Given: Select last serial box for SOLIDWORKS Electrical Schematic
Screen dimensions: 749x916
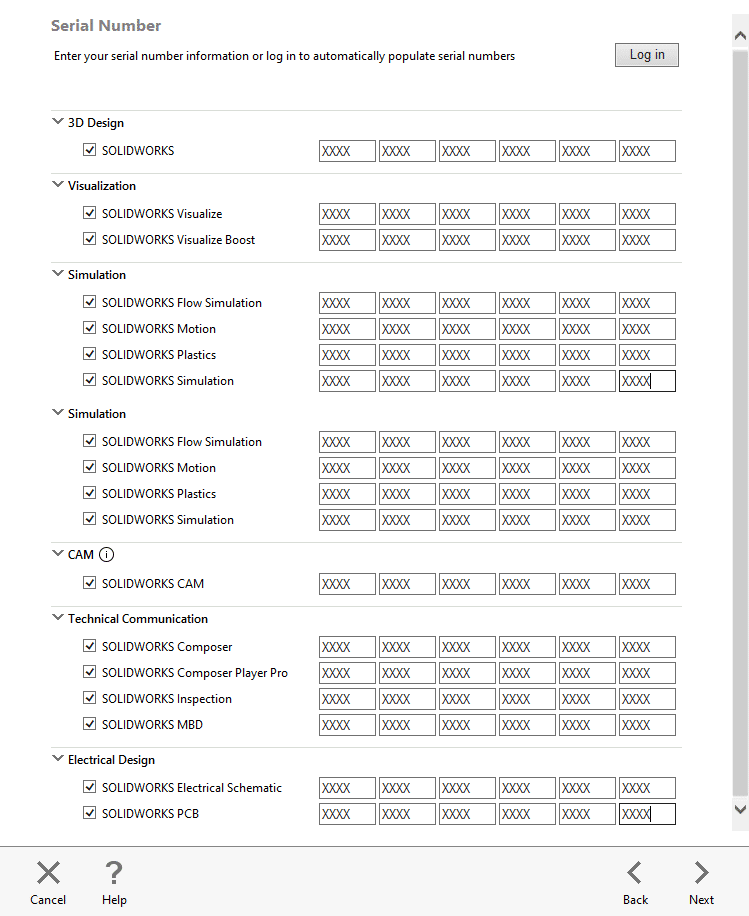Looking at the screenshot, I should point(647,788).
